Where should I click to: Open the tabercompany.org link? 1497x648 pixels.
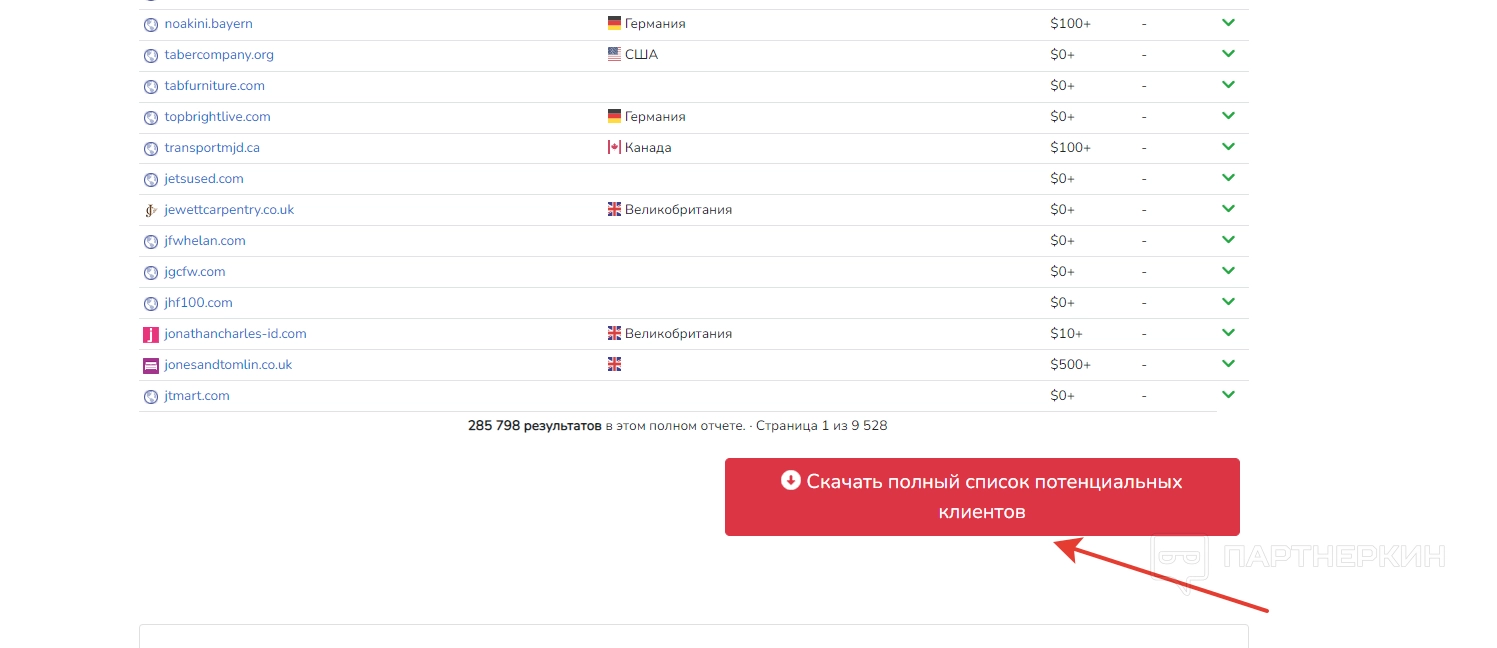219,55
